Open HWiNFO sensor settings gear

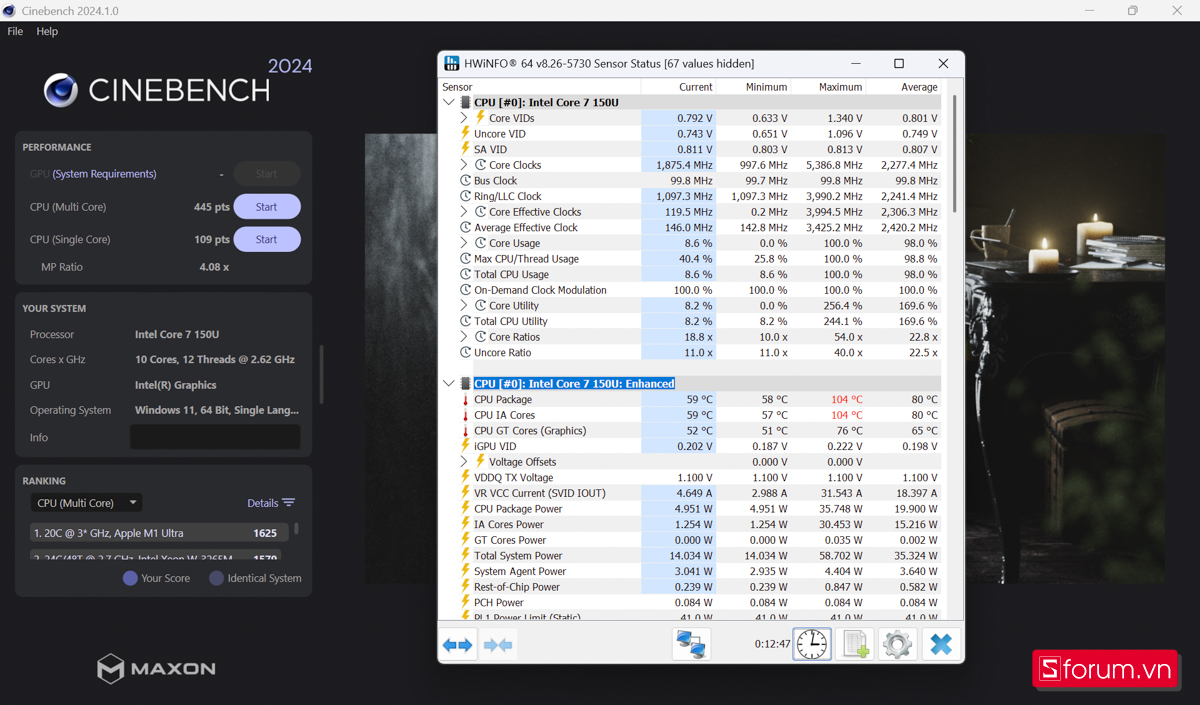point(897,645)
